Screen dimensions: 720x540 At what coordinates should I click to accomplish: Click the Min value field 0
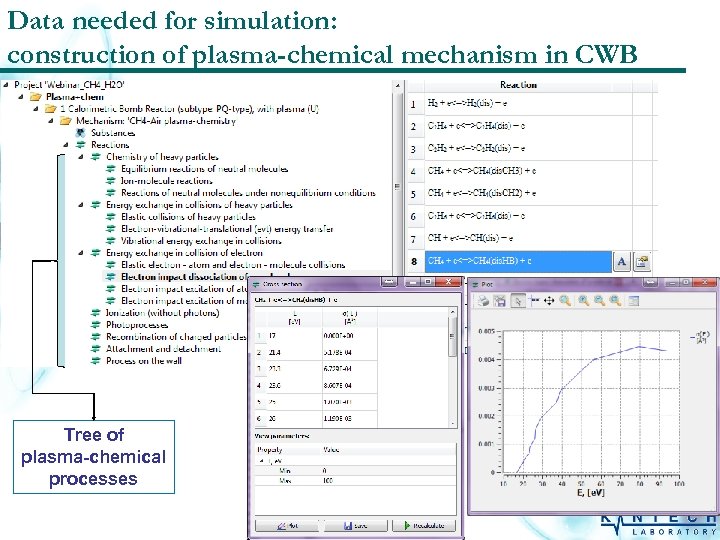388,470
